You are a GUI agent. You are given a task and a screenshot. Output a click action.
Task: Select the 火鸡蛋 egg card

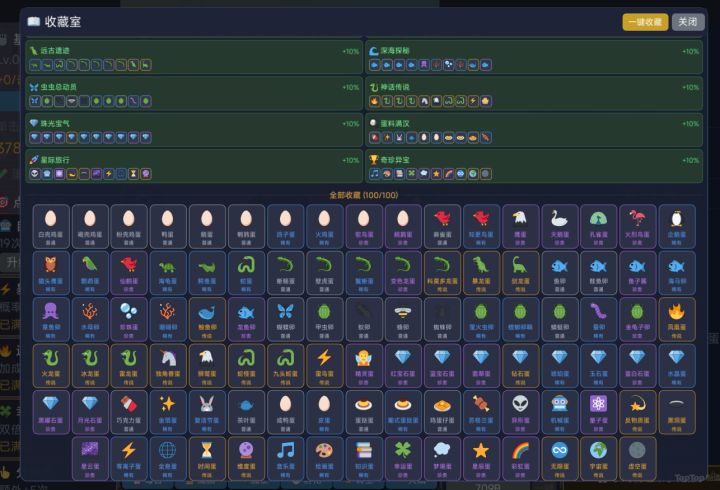(325, 226)
